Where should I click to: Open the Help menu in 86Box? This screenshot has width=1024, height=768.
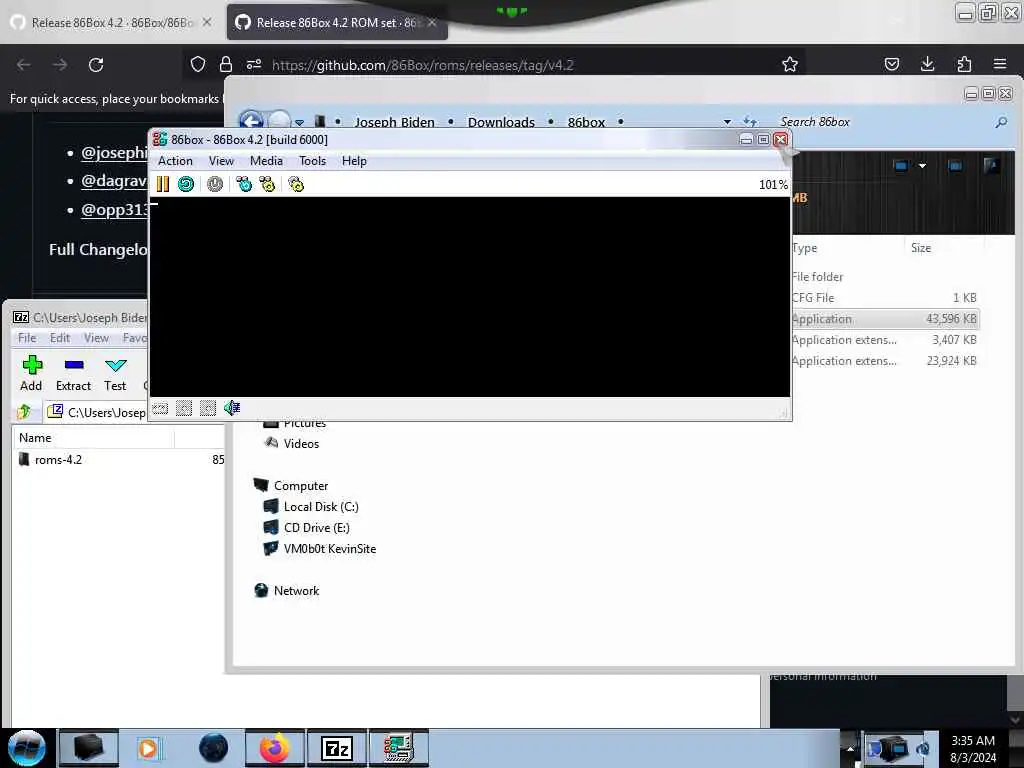click(354, 161)
